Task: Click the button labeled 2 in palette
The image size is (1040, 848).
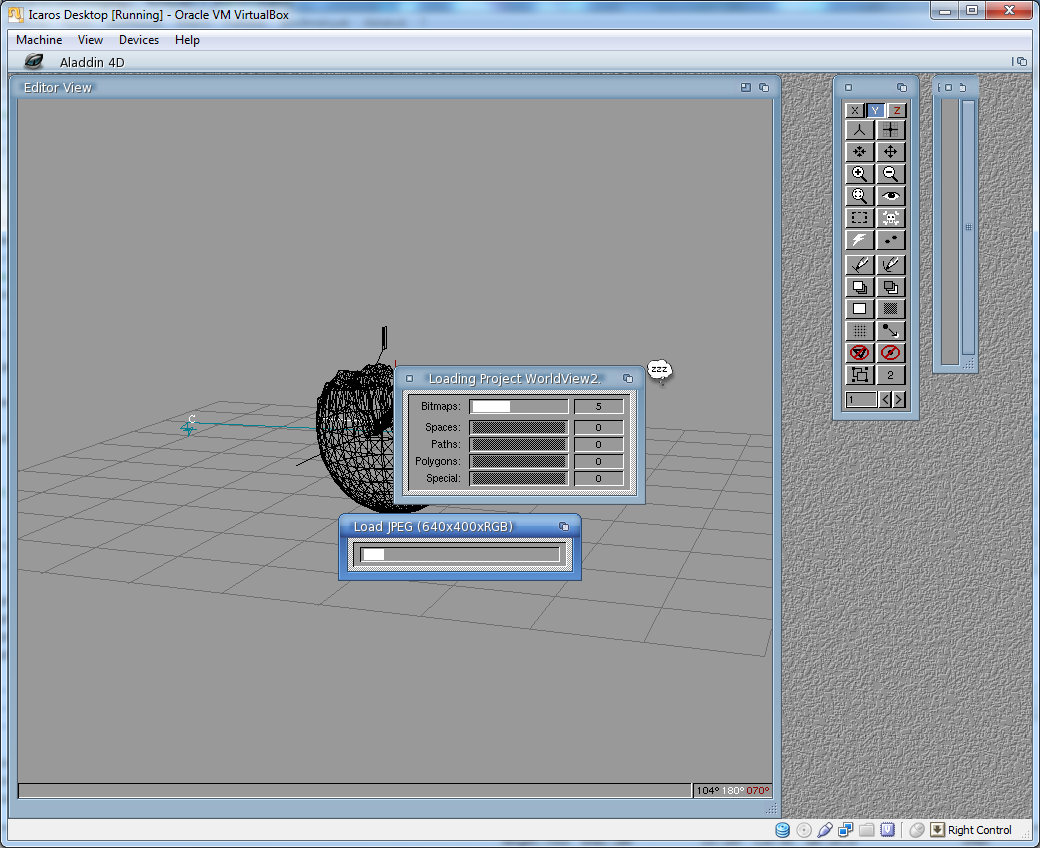Action: (890, 376)
